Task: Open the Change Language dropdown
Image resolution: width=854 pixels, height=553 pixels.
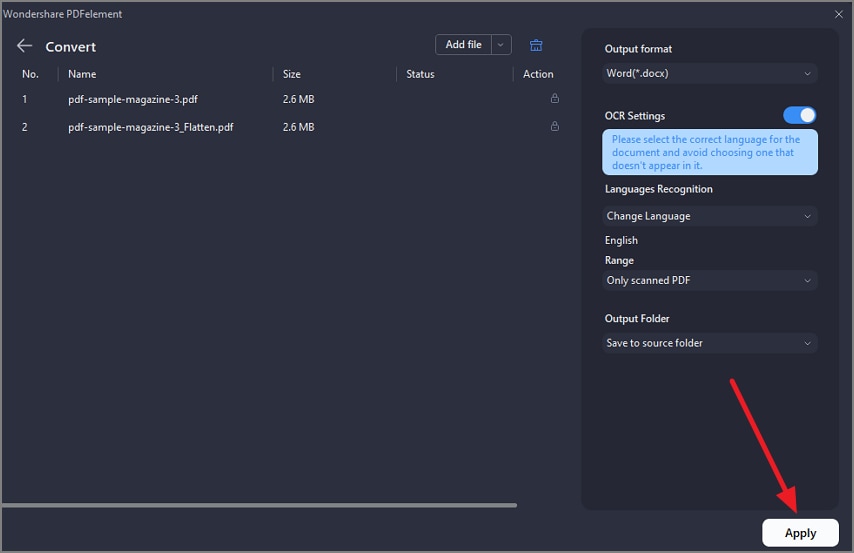Action: pyautogui.click(x=710, y=216)
